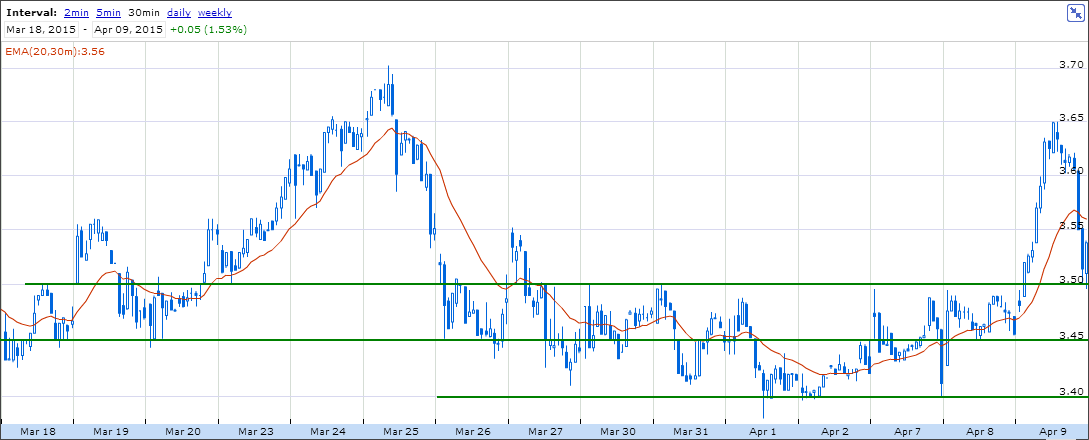Switch interval to 2min
Screen dimensions: 1089x440
(75, 13)
